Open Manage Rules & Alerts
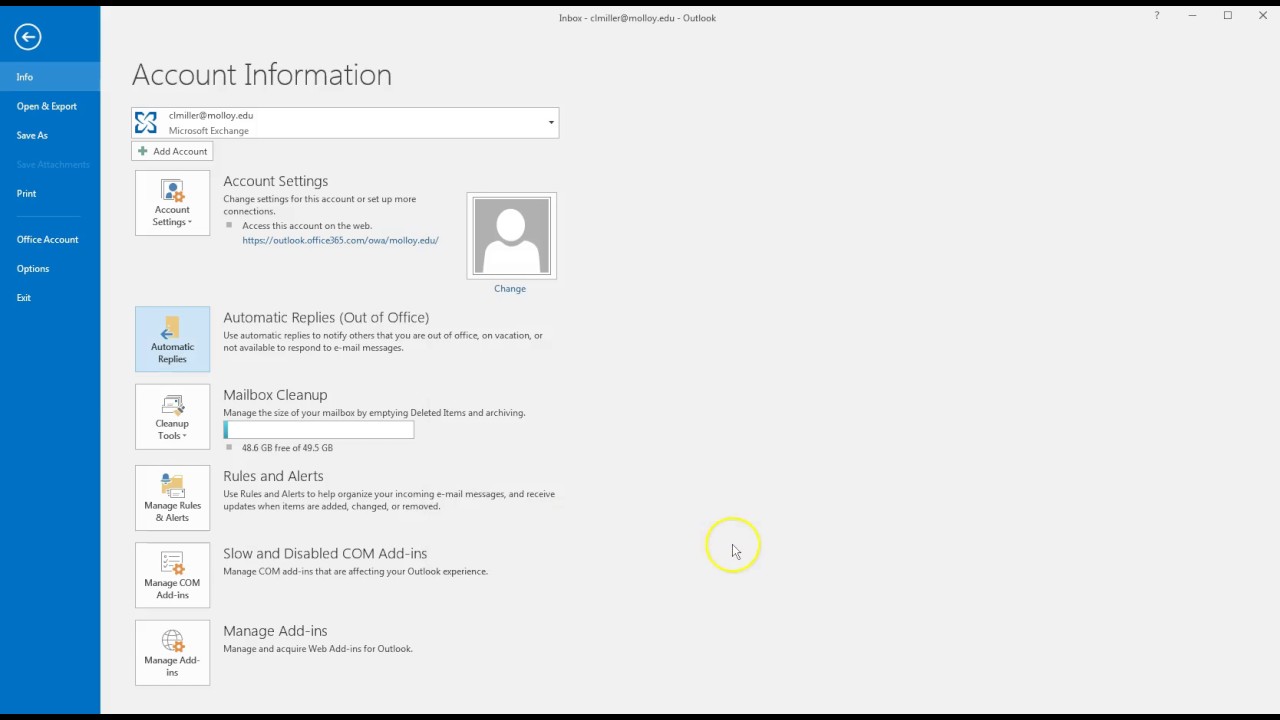Viewport: 1280px width, 720px height. 172,498
